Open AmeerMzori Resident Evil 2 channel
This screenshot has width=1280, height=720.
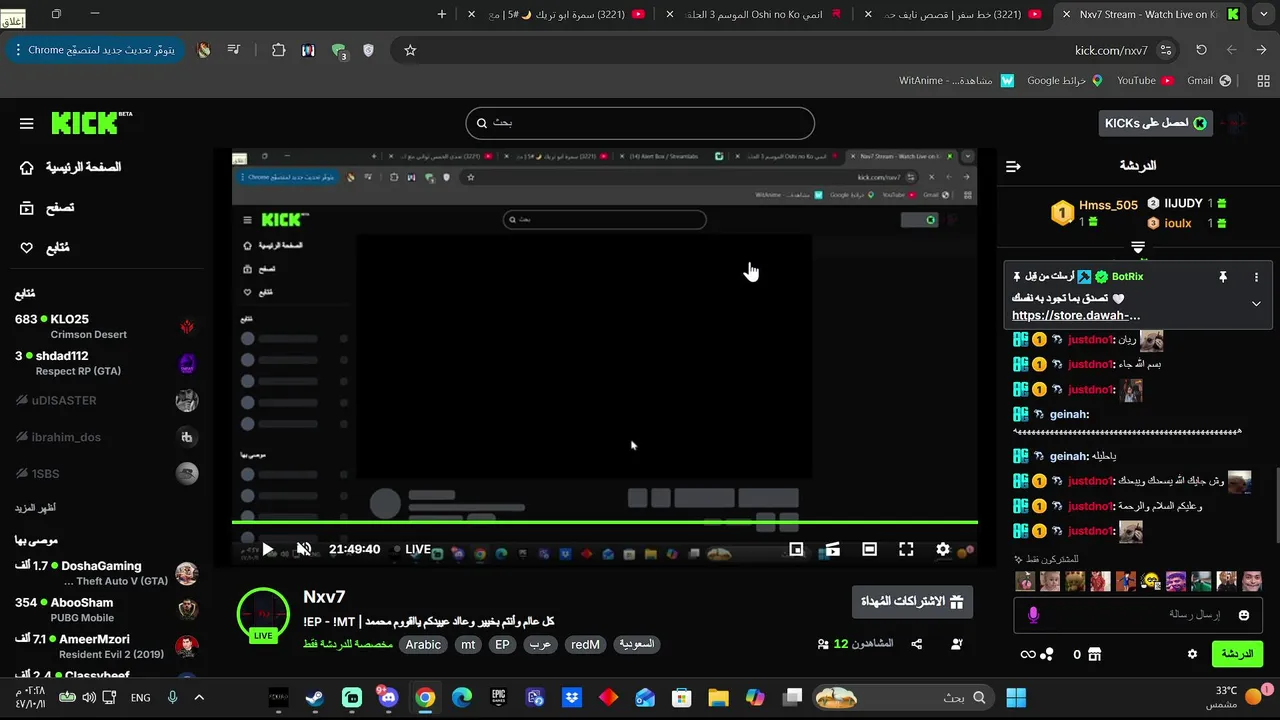tap(106, 646)
